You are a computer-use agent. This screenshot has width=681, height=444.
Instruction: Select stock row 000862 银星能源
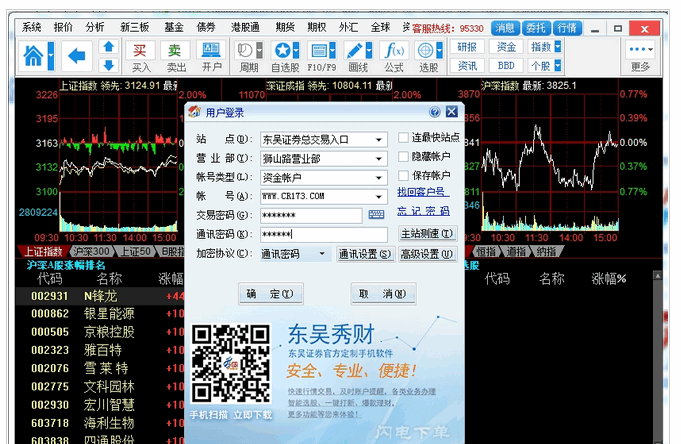click(100, 314)
